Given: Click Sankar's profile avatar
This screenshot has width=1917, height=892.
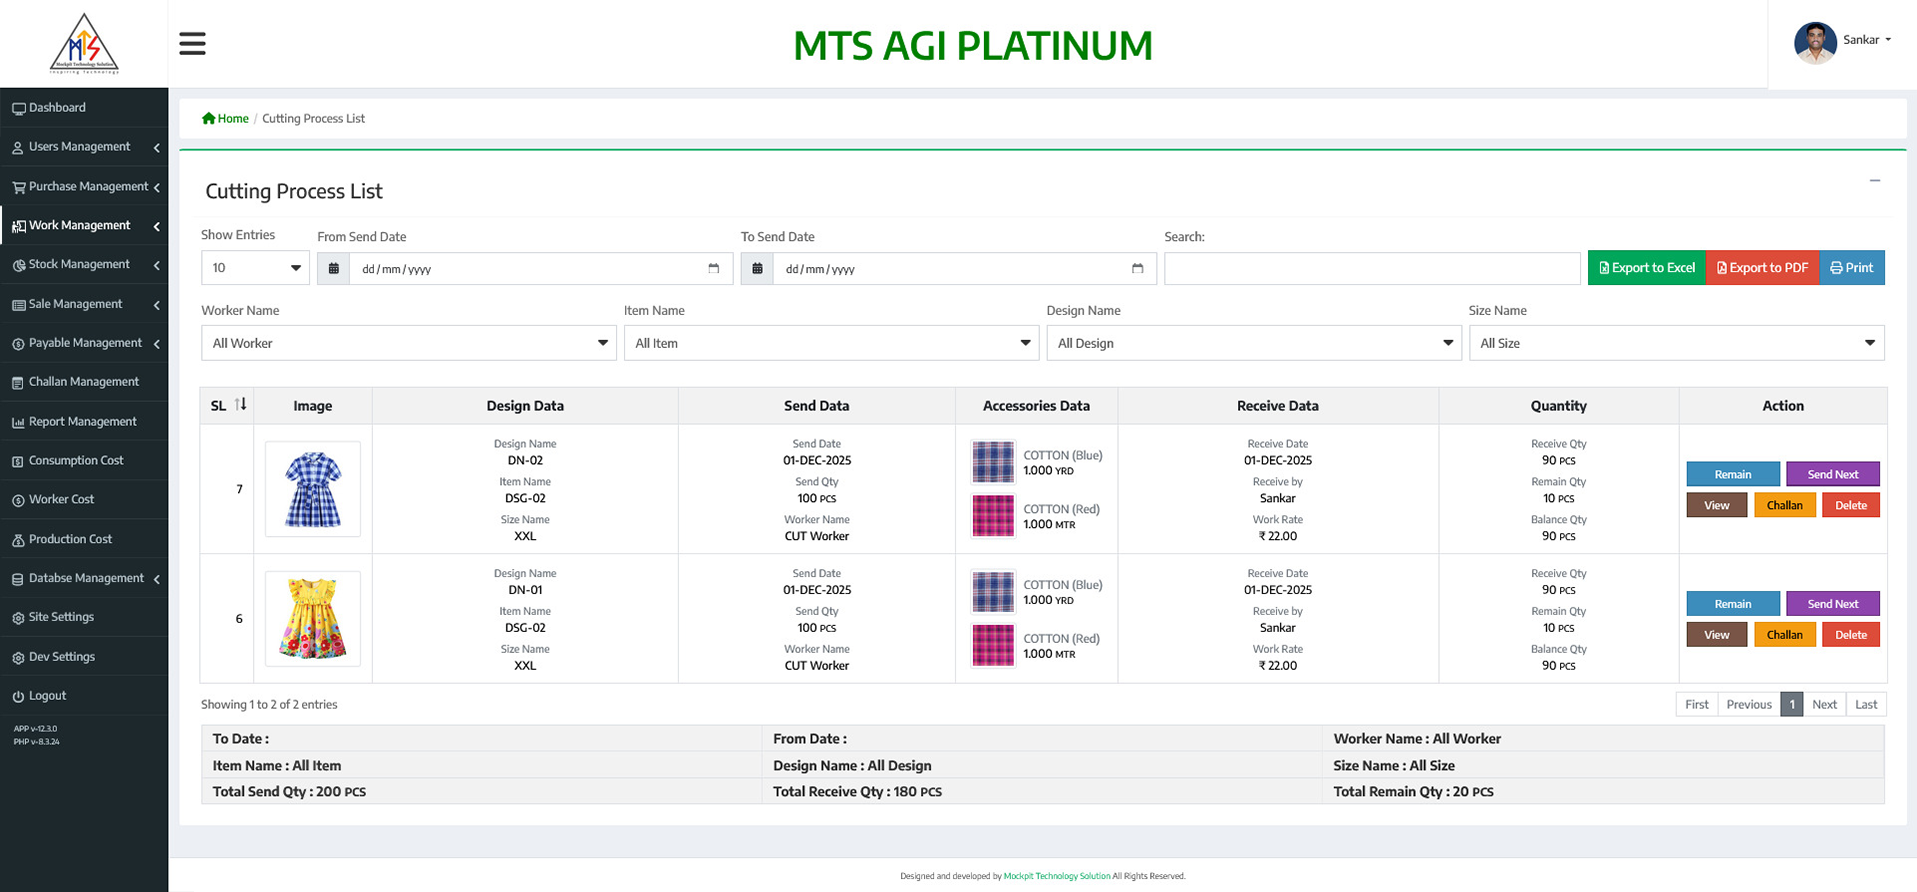Looking at the screenshot, I should [1814, 42].
